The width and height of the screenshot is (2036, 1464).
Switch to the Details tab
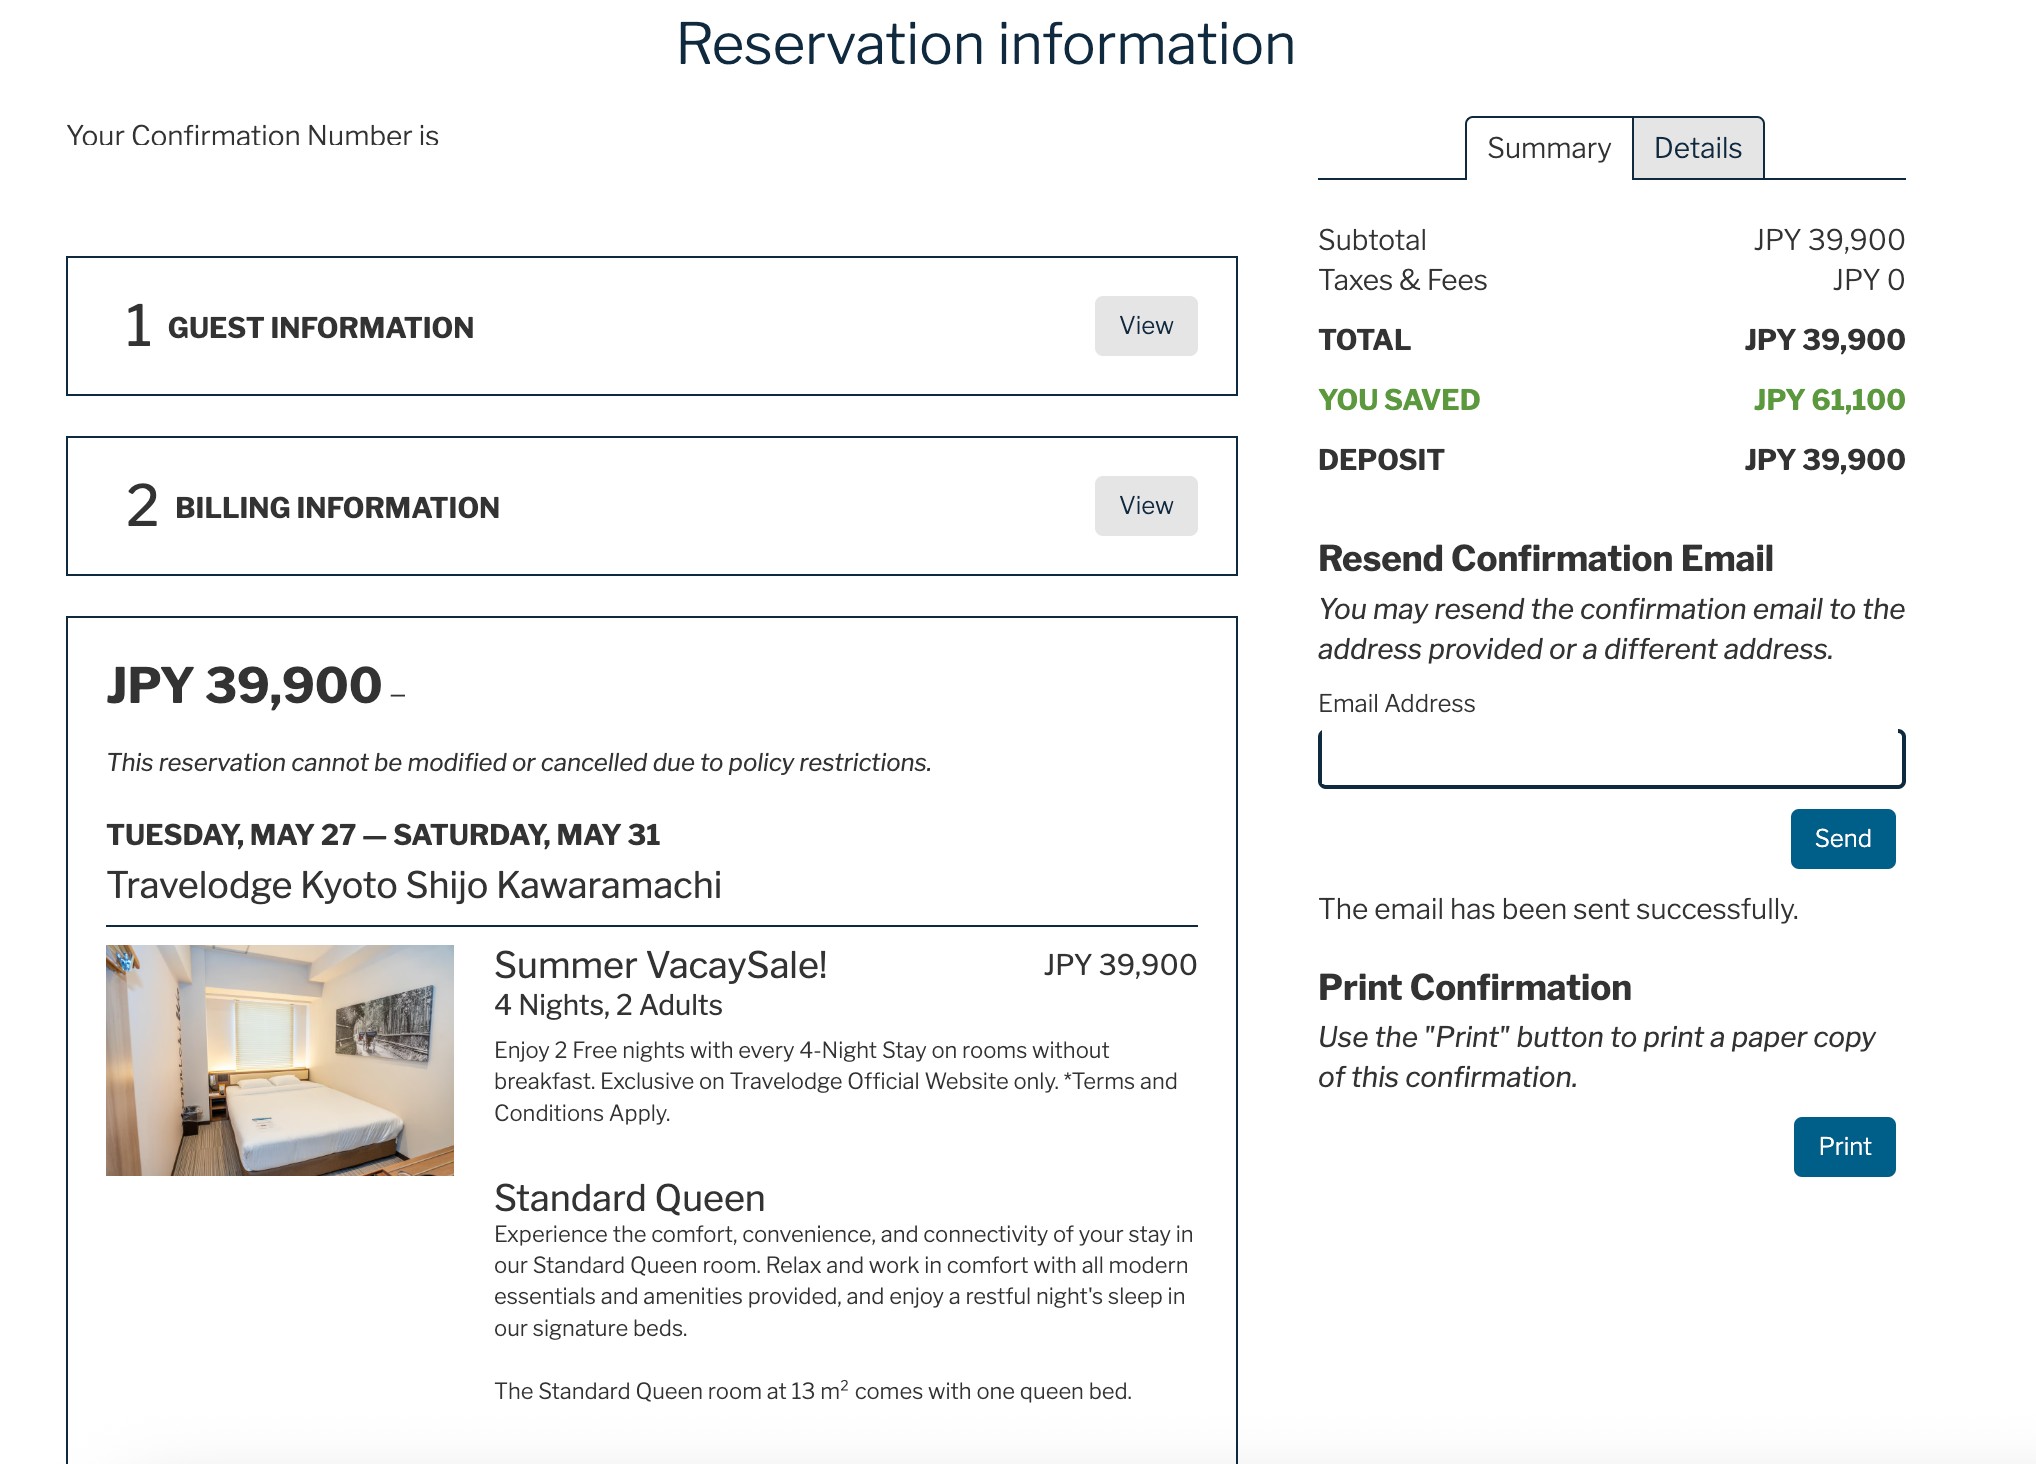pyautogui.click(x=1698, y=148)
